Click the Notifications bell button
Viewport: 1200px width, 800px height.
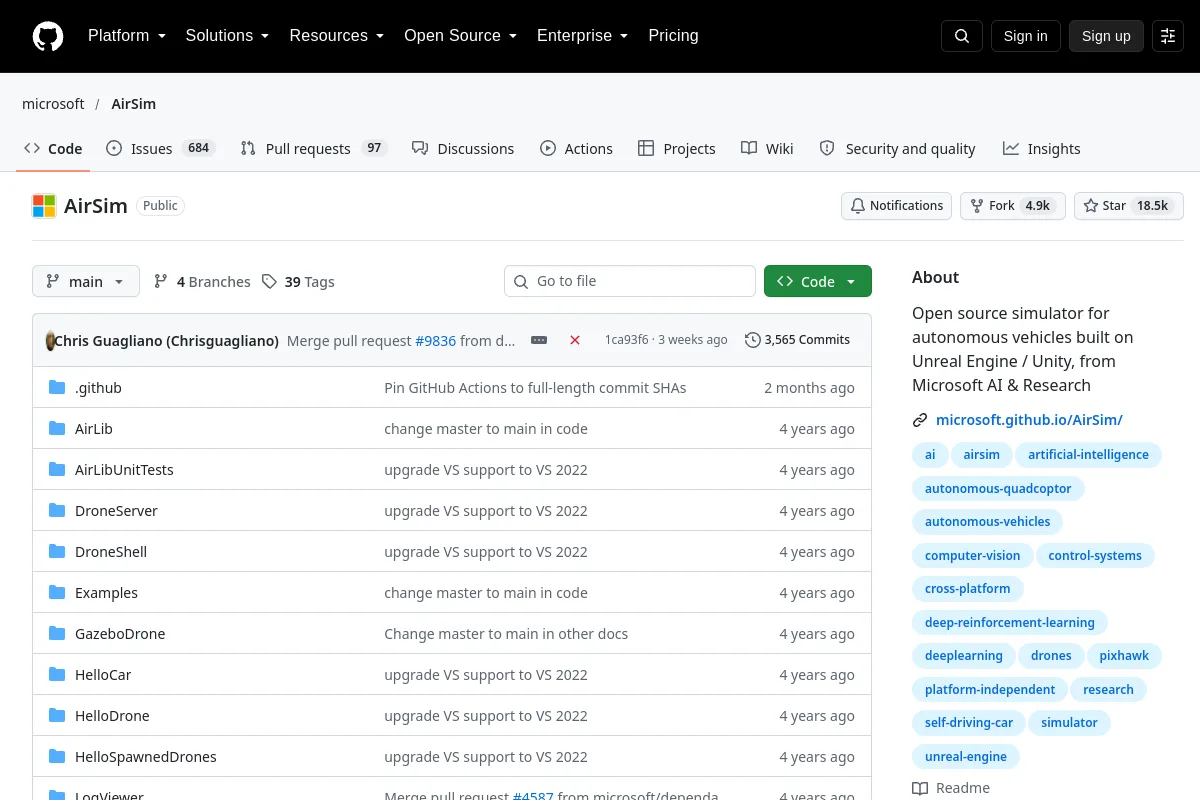click(x=897, y=206)
